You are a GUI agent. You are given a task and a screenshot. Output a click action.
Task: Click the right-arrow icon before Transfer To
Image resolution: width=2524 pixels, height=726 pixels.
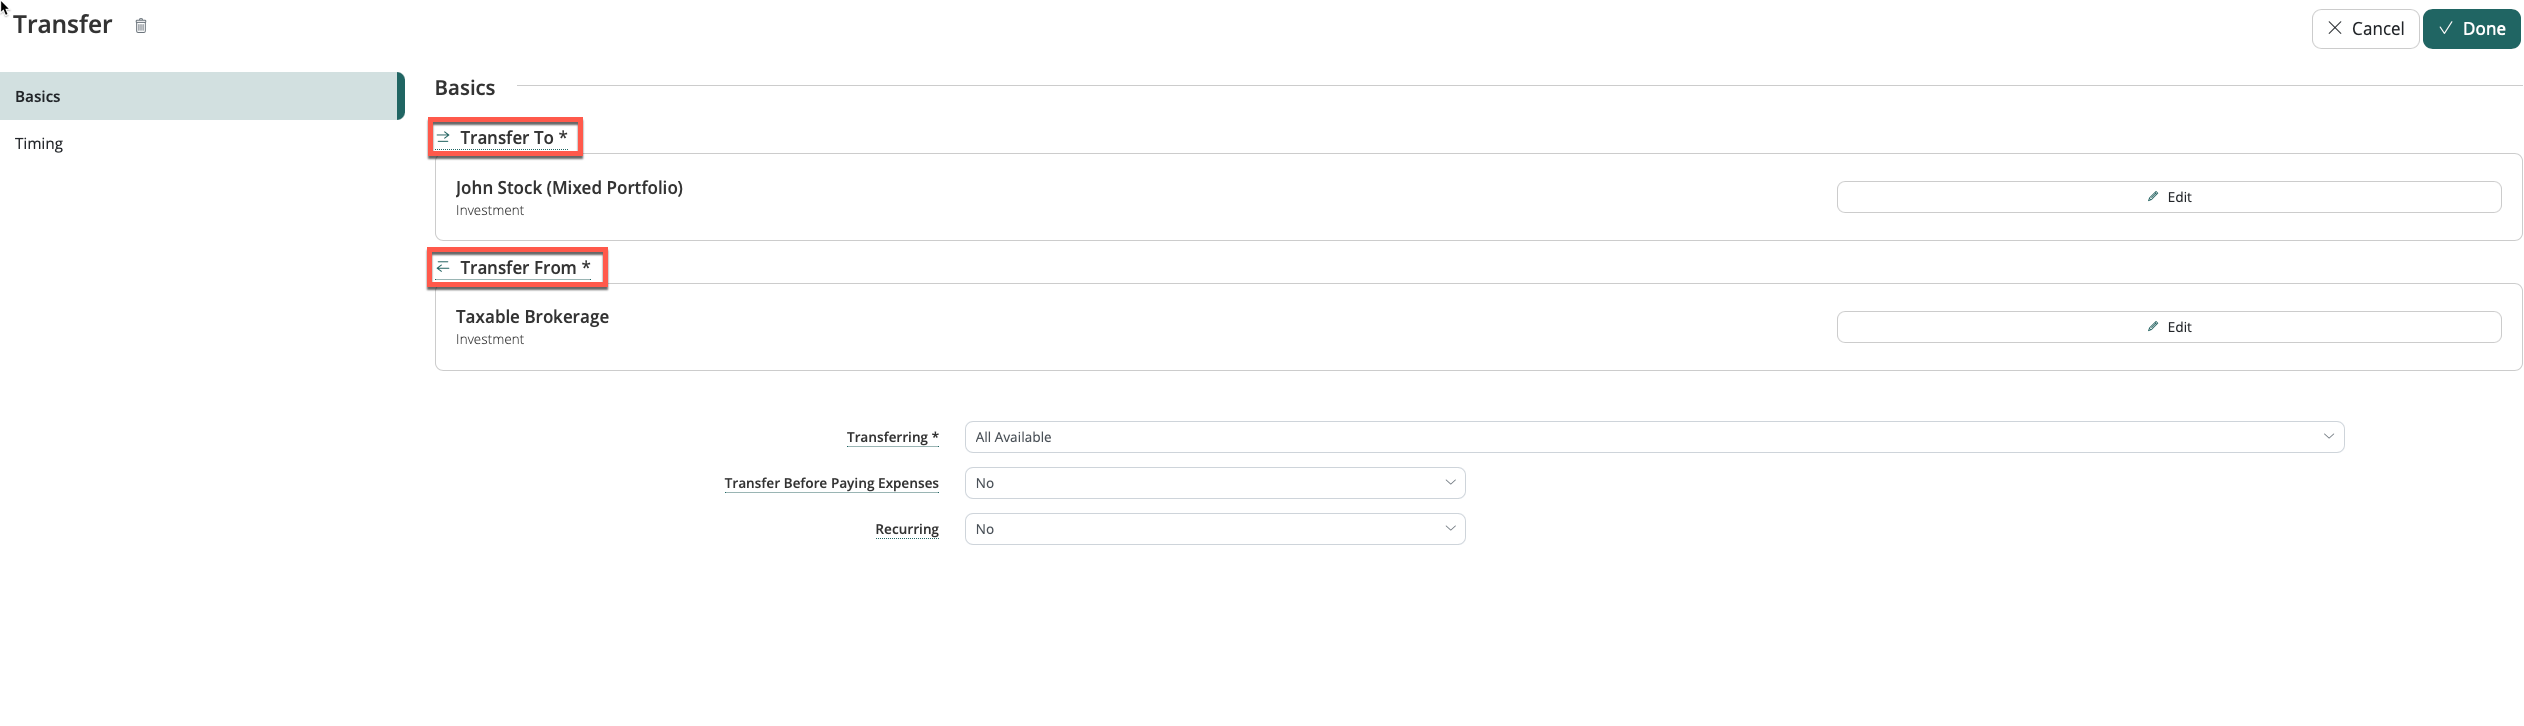coord(443,137)
